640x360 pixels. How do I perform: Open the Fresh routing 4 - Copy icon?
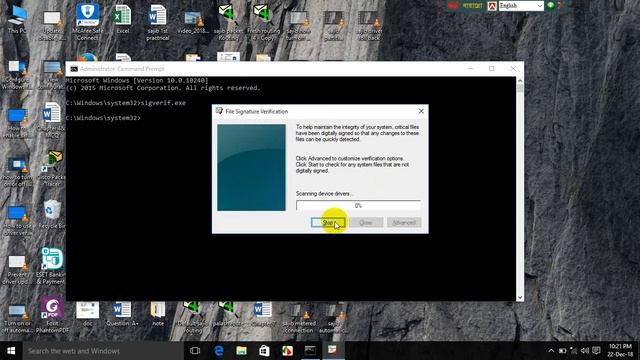point(263,22)
